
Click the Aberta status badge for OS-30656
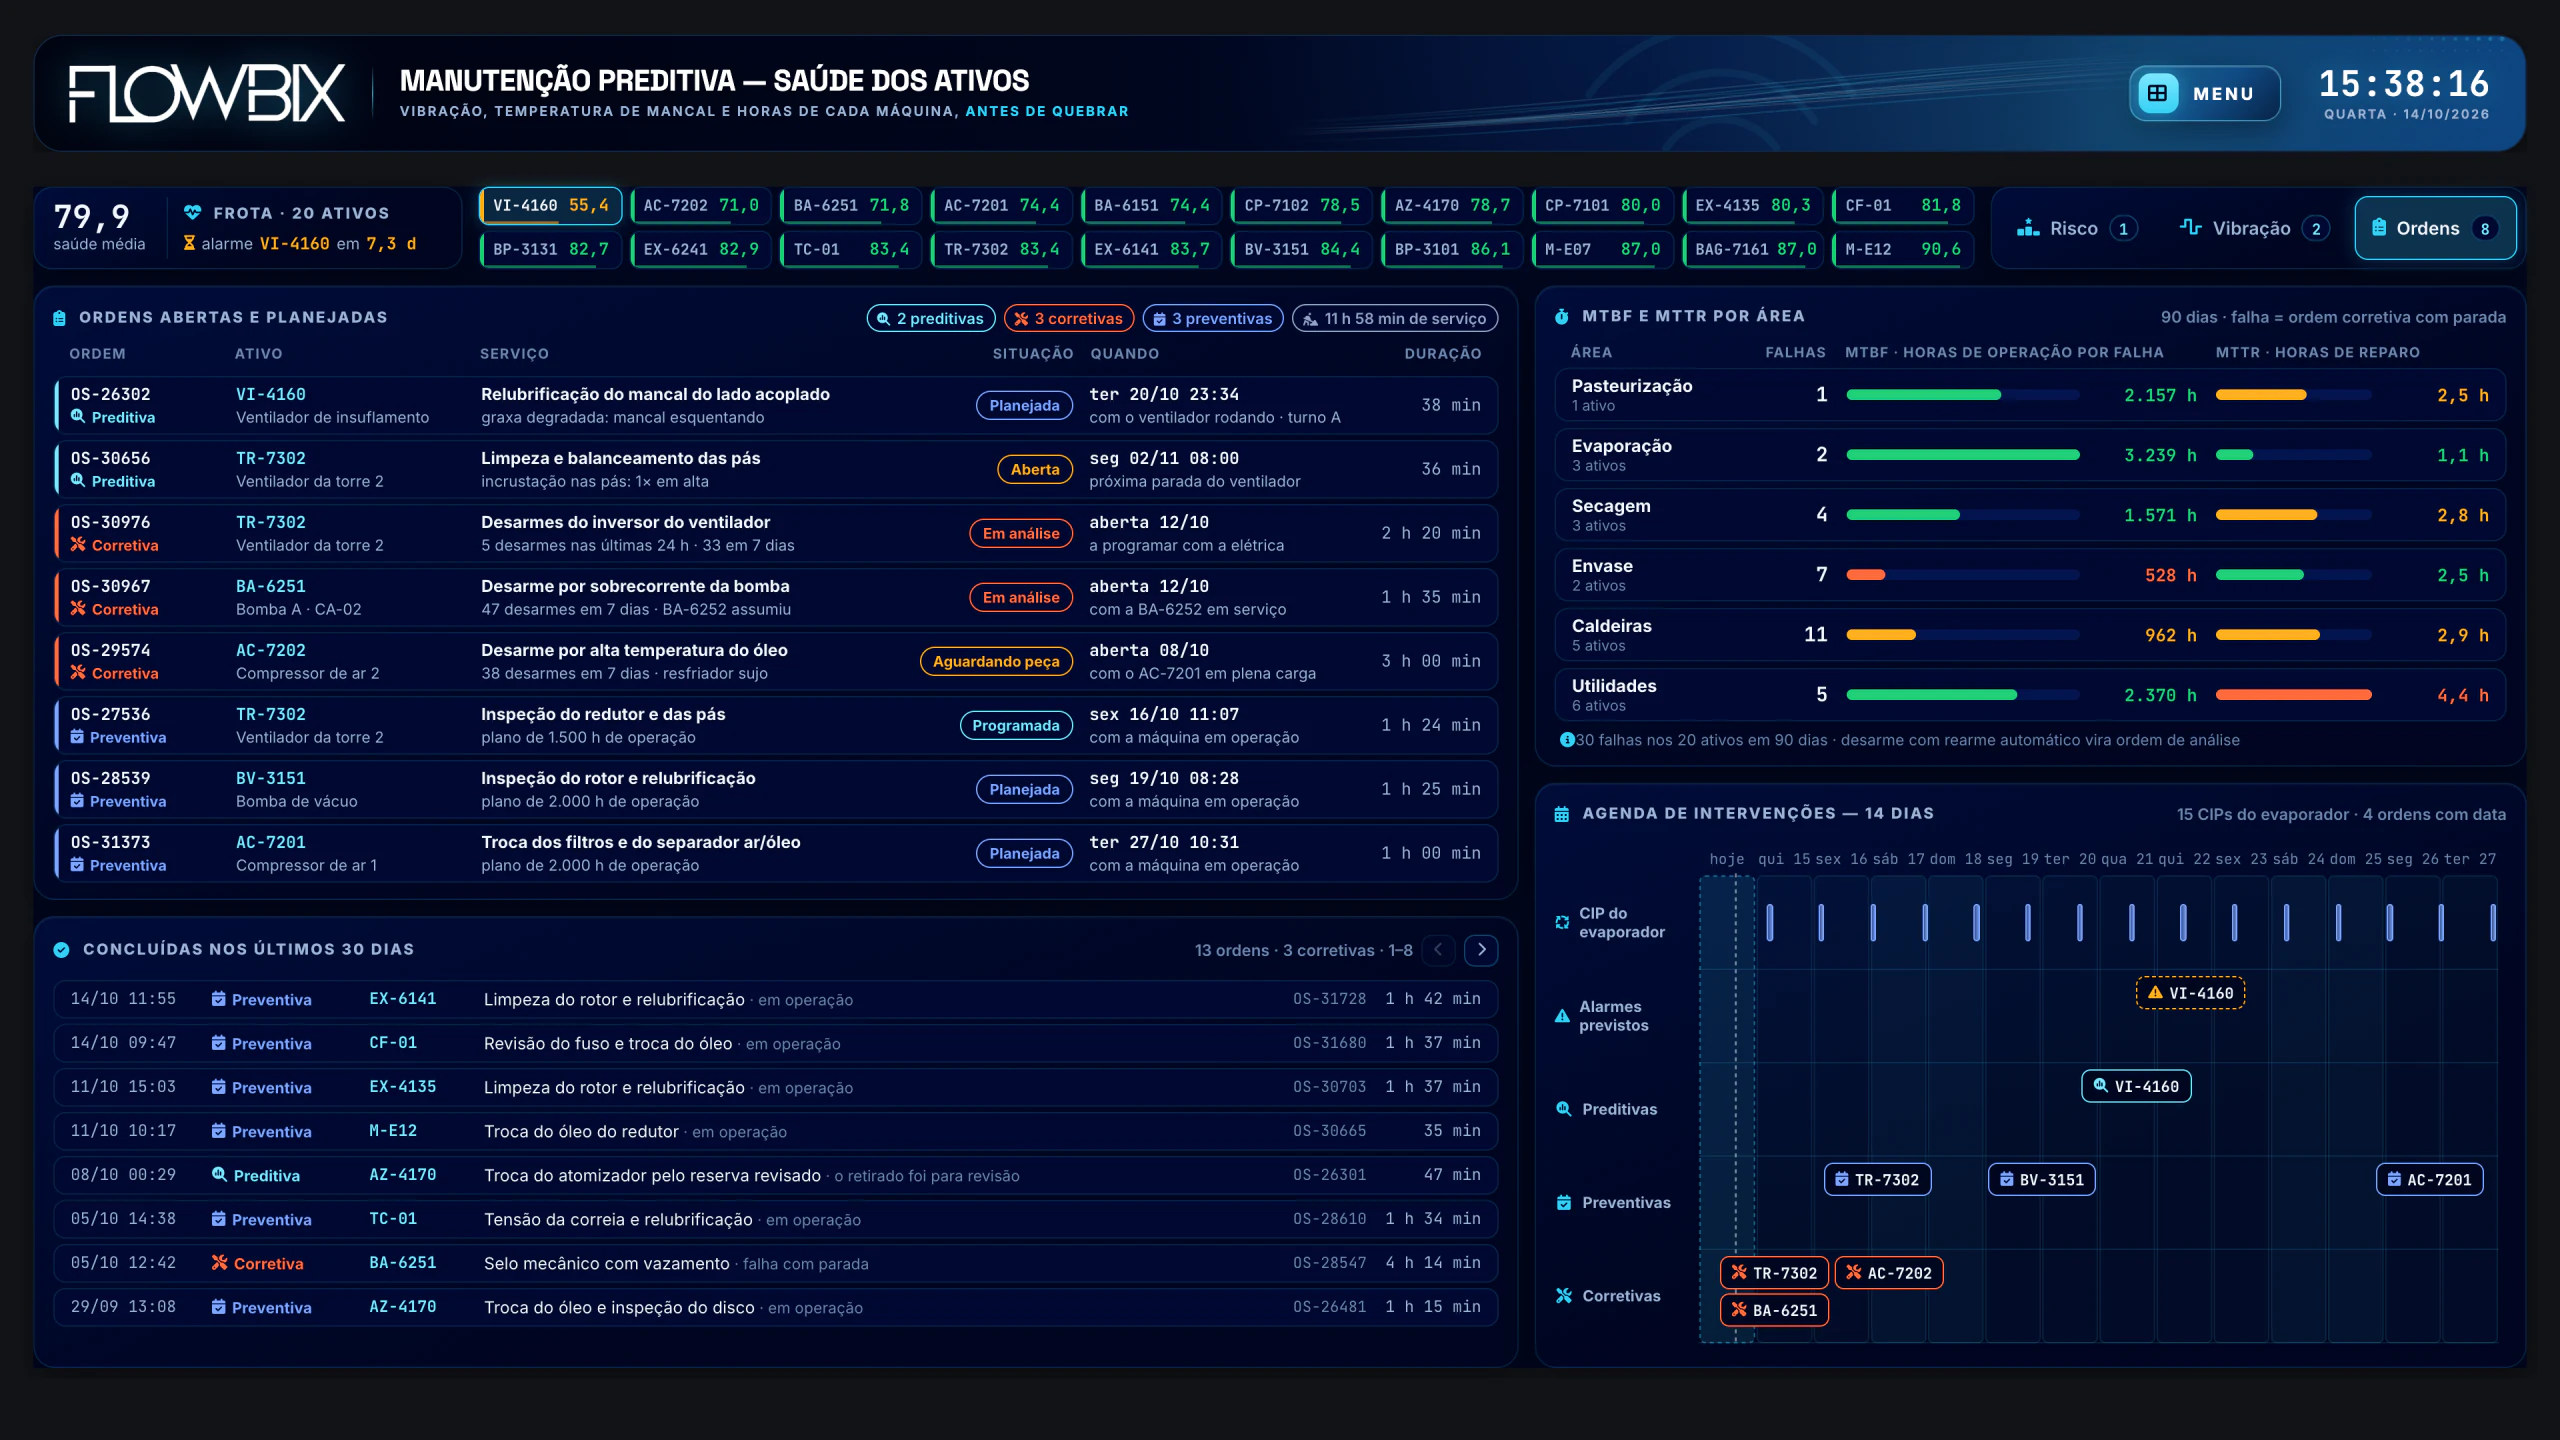pyautogui.click(x=1035, y=469)
